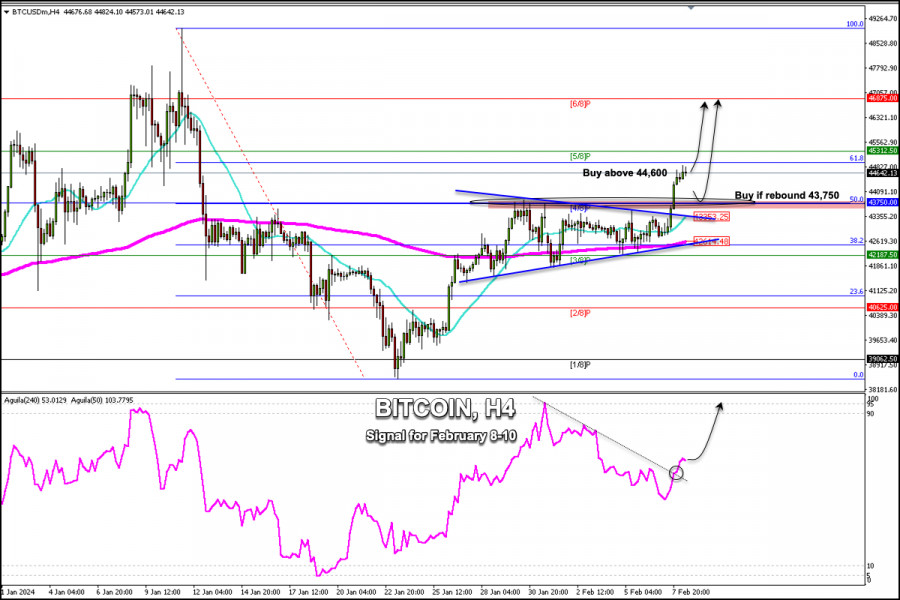Viewport: 900px width, 600px height.
Task: Select the [6/8]P Murrey level label
Action: [580, 104]
